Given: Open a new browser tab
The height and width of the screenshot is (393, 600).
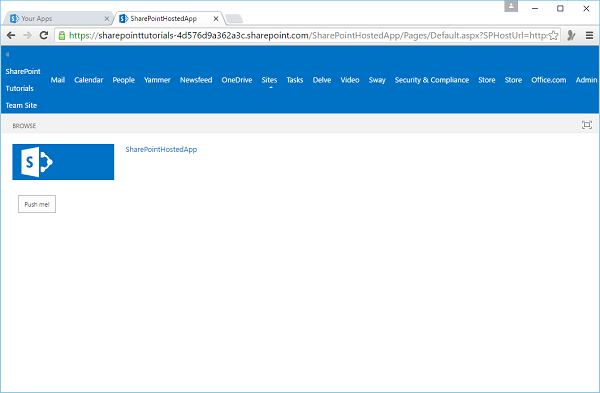Looking at the screenshot, I should pos(233,18).
